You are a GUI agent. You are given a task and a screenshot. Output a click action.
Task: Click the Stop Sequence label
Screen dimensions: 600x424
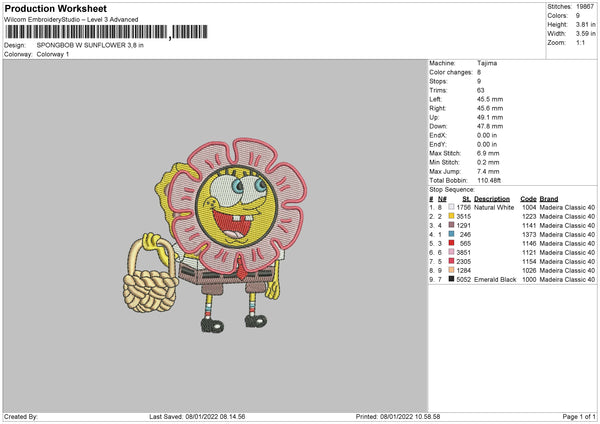tap(452, 189)
